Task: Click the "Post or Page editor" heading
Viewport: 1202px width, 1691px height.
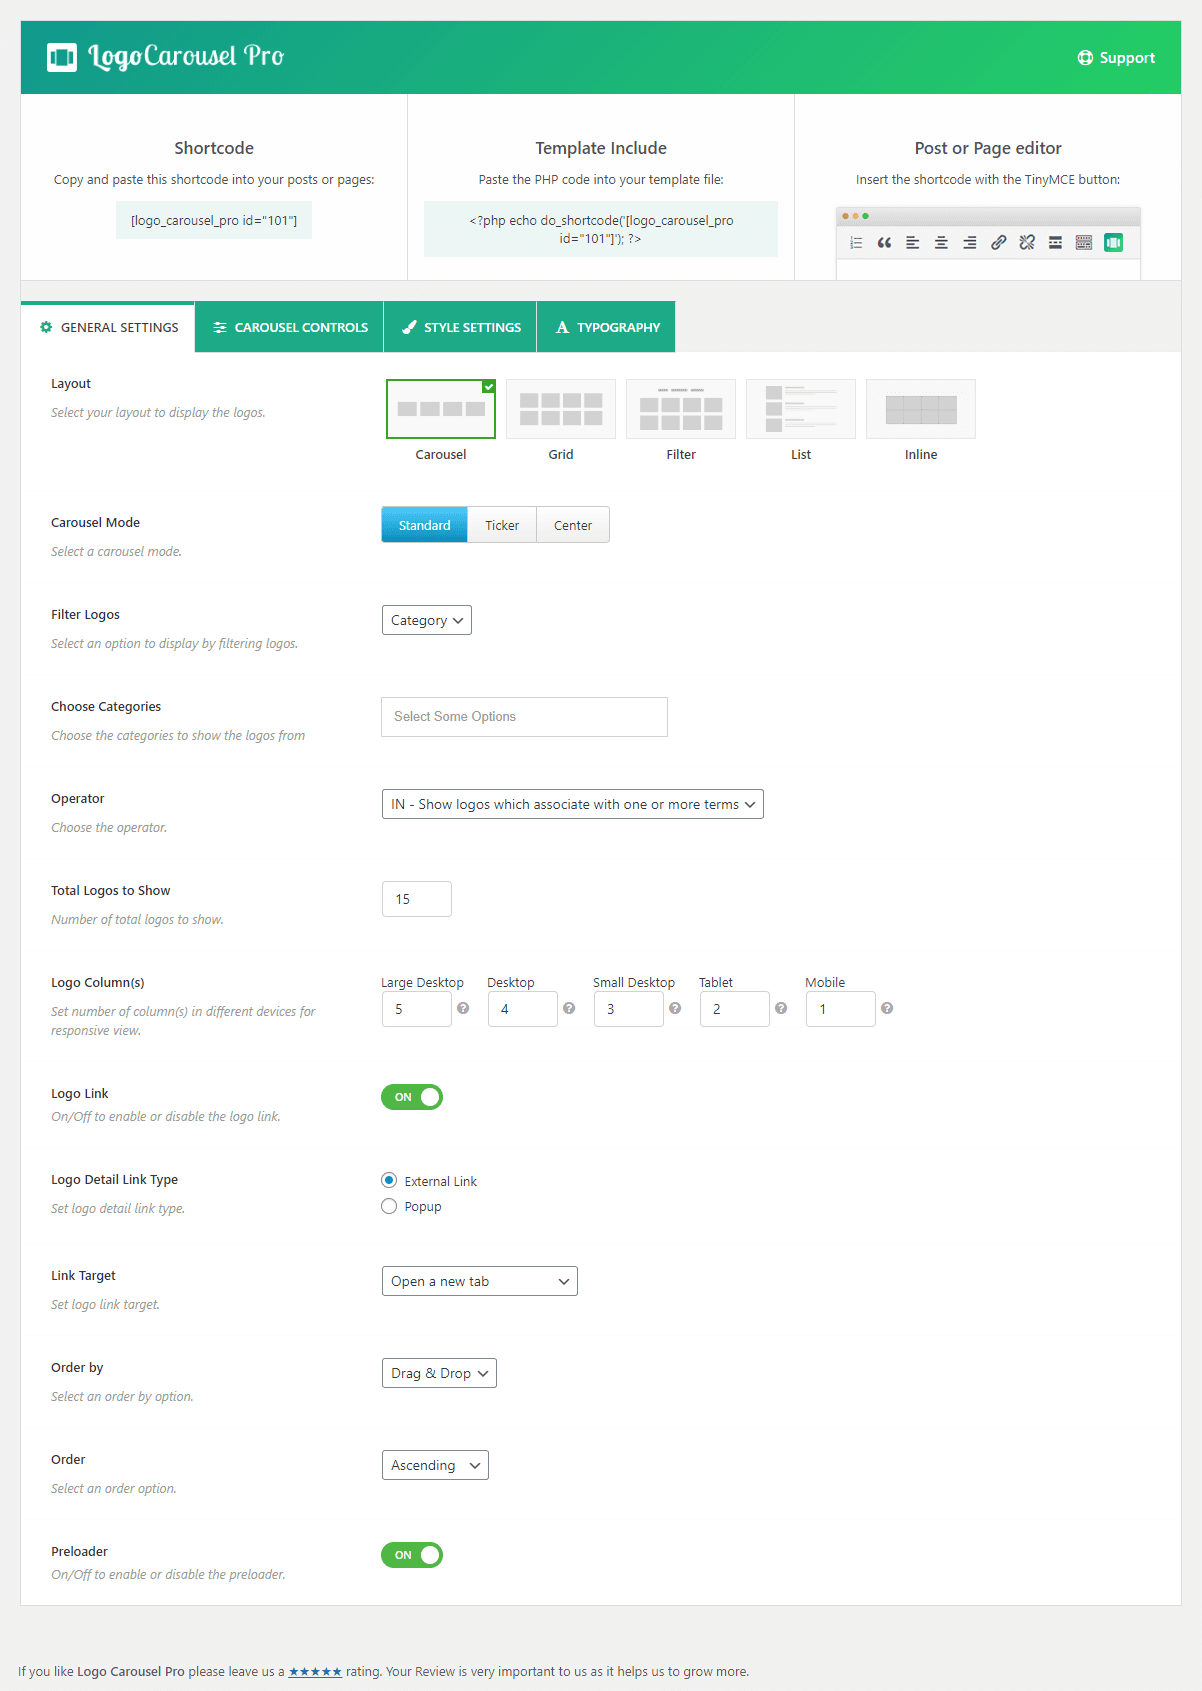Action: [988, 148]
